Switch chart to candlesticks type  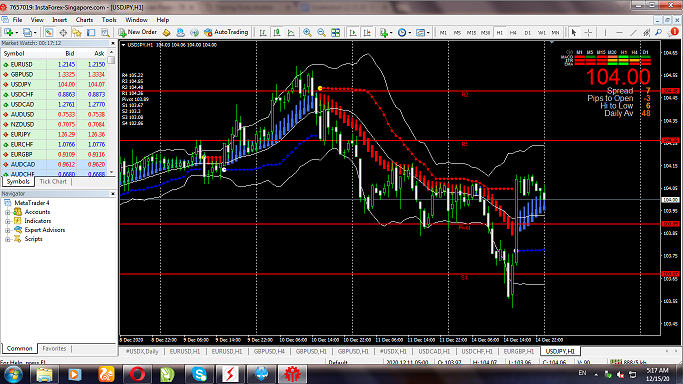(x=277, y=32)
